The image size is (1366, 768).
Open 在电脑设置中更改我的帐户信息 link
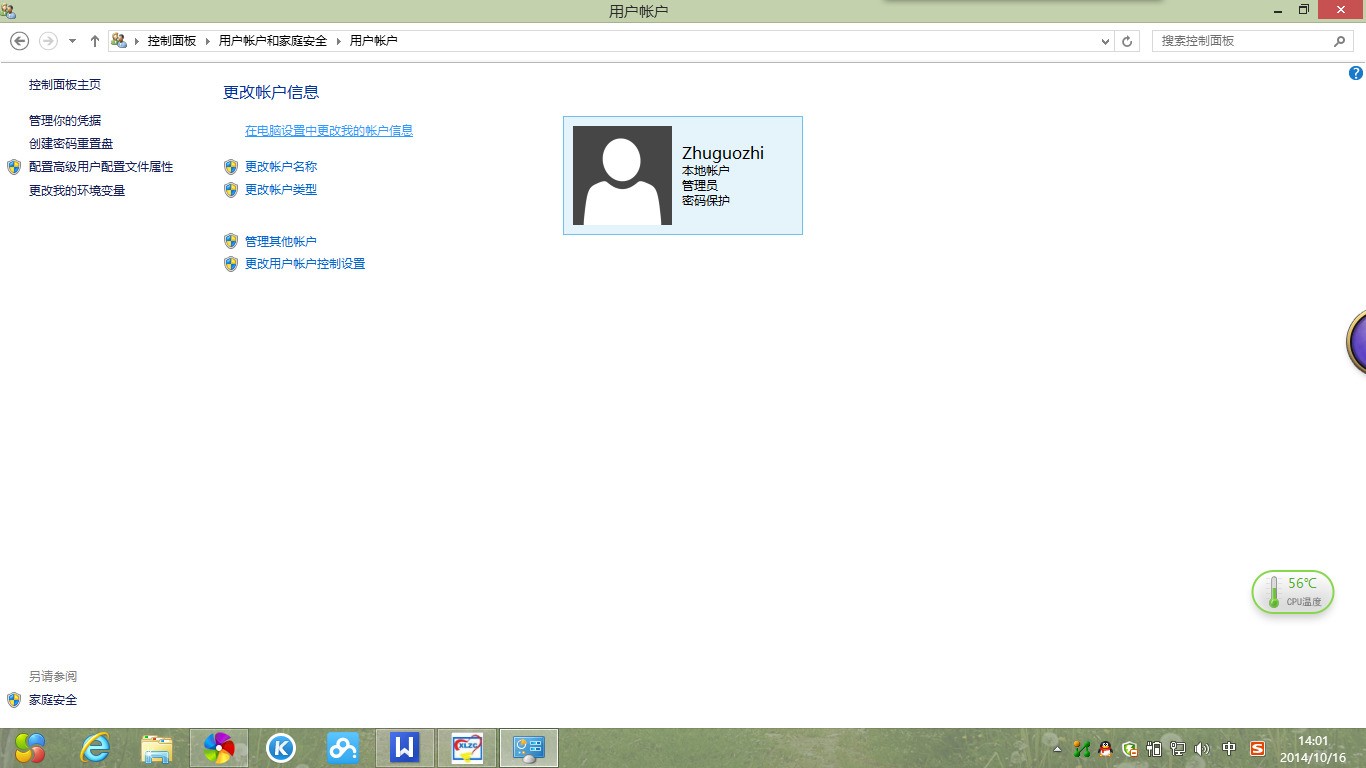(x=329, y=131)
